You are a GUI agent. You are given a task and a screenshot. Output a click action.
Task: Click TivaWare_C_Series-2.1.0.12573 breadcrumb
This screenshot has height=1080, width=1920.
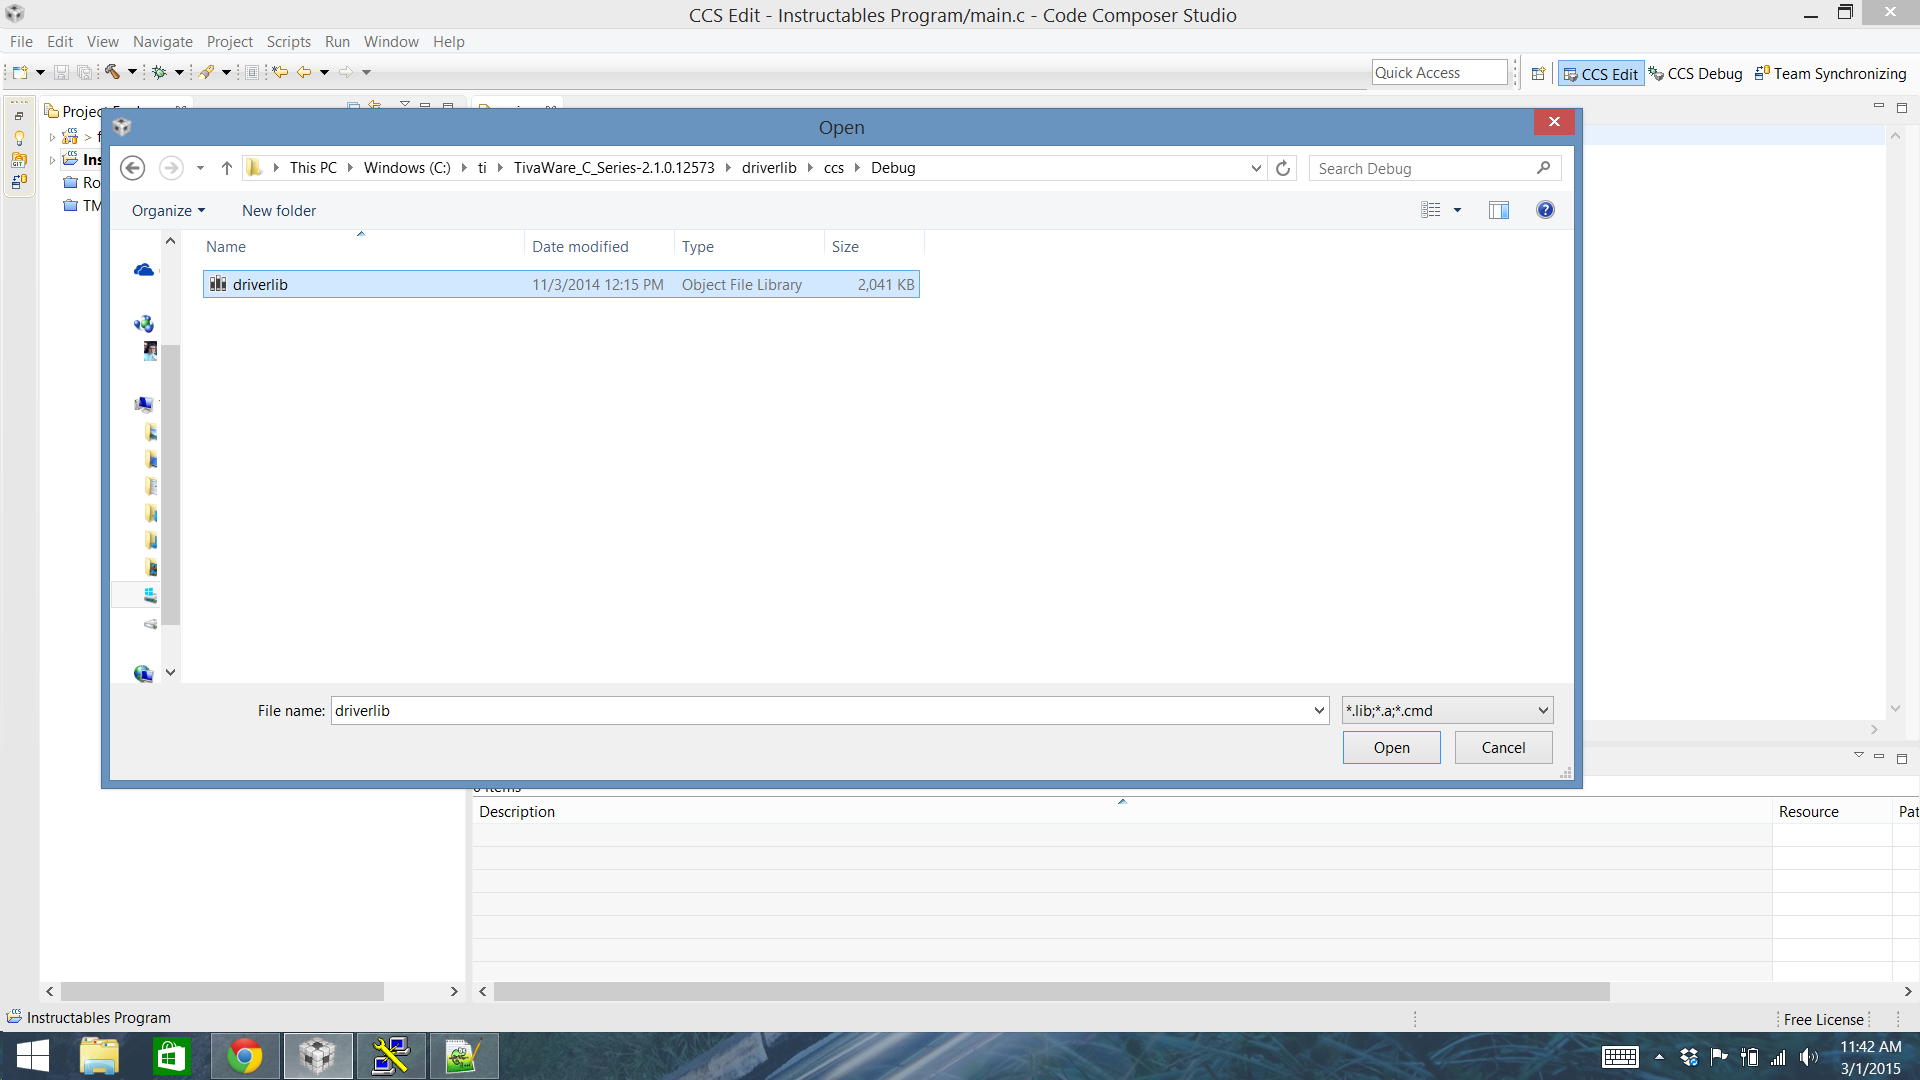pos(614,168)
